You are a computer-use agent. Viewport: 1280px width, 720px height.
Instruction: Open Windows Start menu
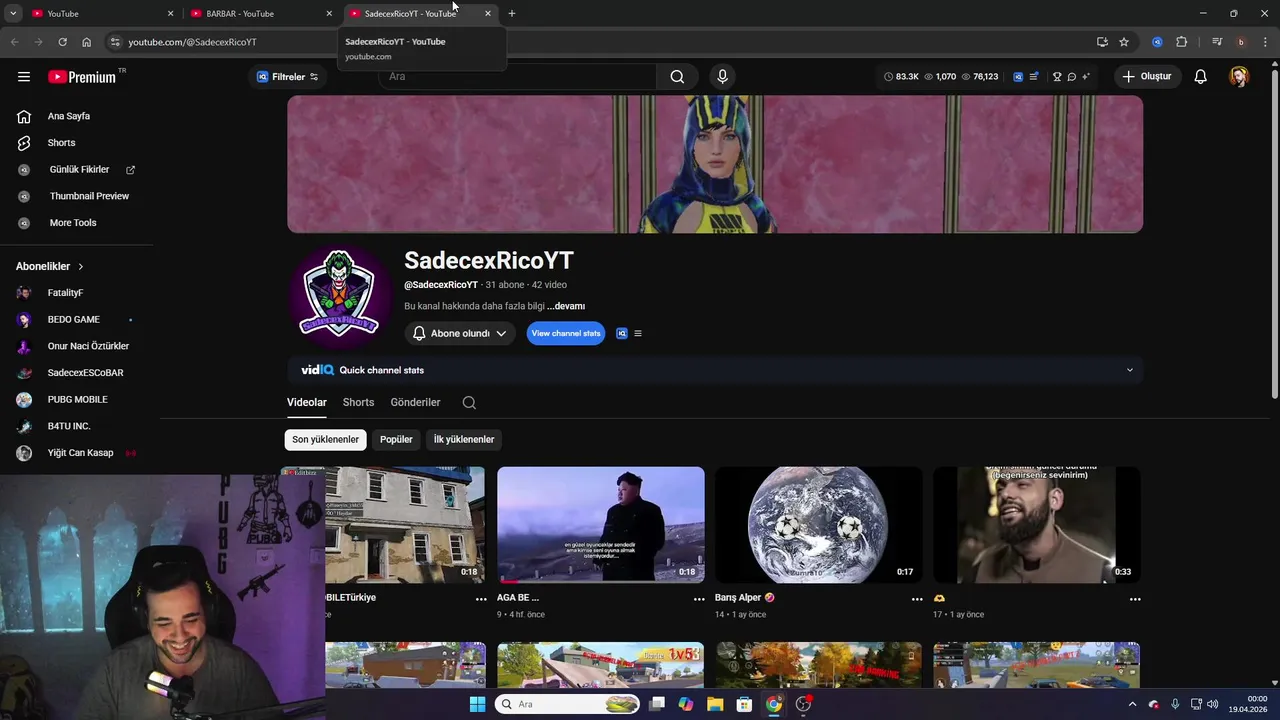coord(477,704)
